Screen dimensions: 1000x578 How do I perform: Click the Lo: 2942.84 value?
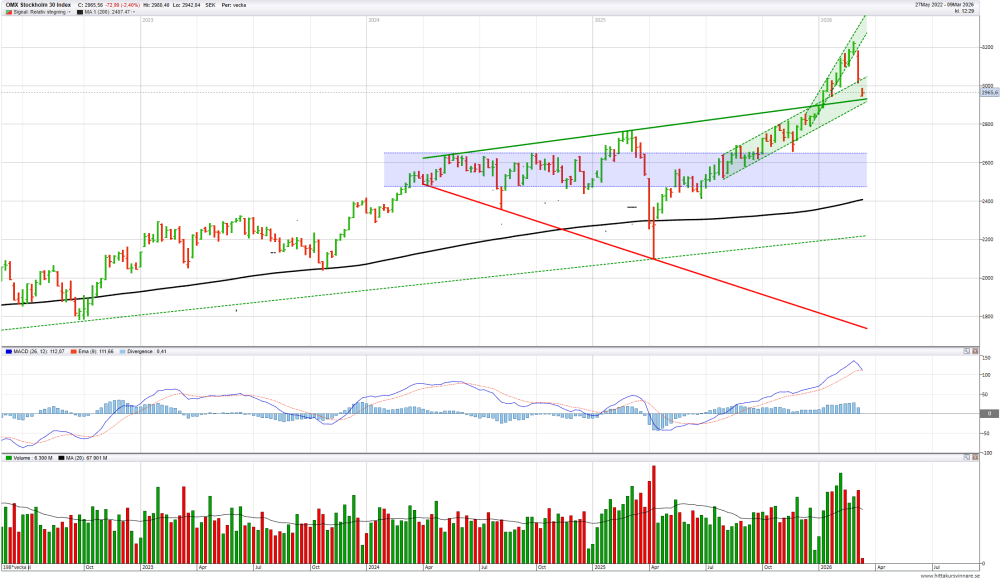coord(186,5)
